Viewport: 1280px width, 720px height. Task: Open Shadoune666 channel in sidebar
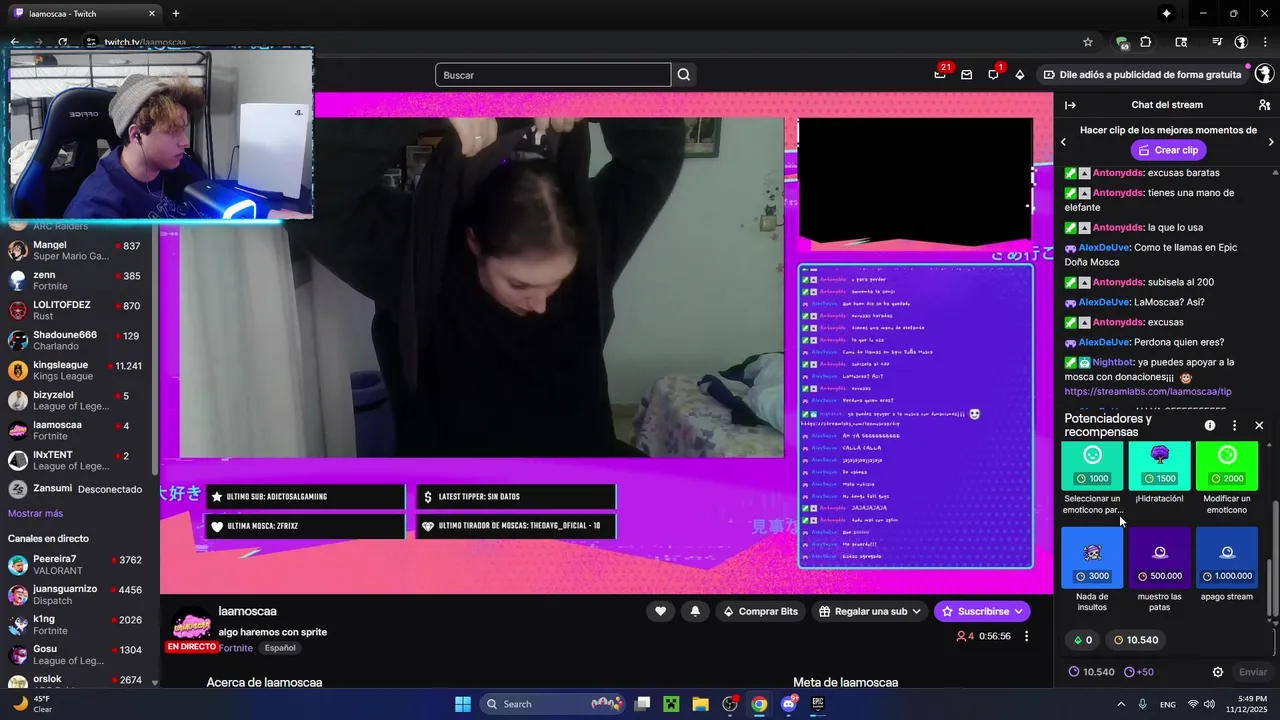coord(78,341)
